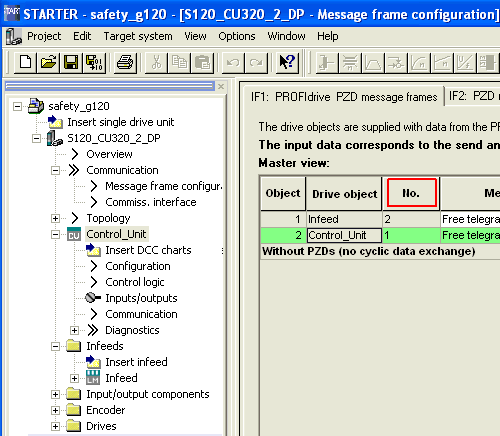
Task: Open Message frame configuration tree item
Action: [x=164, y=186]
